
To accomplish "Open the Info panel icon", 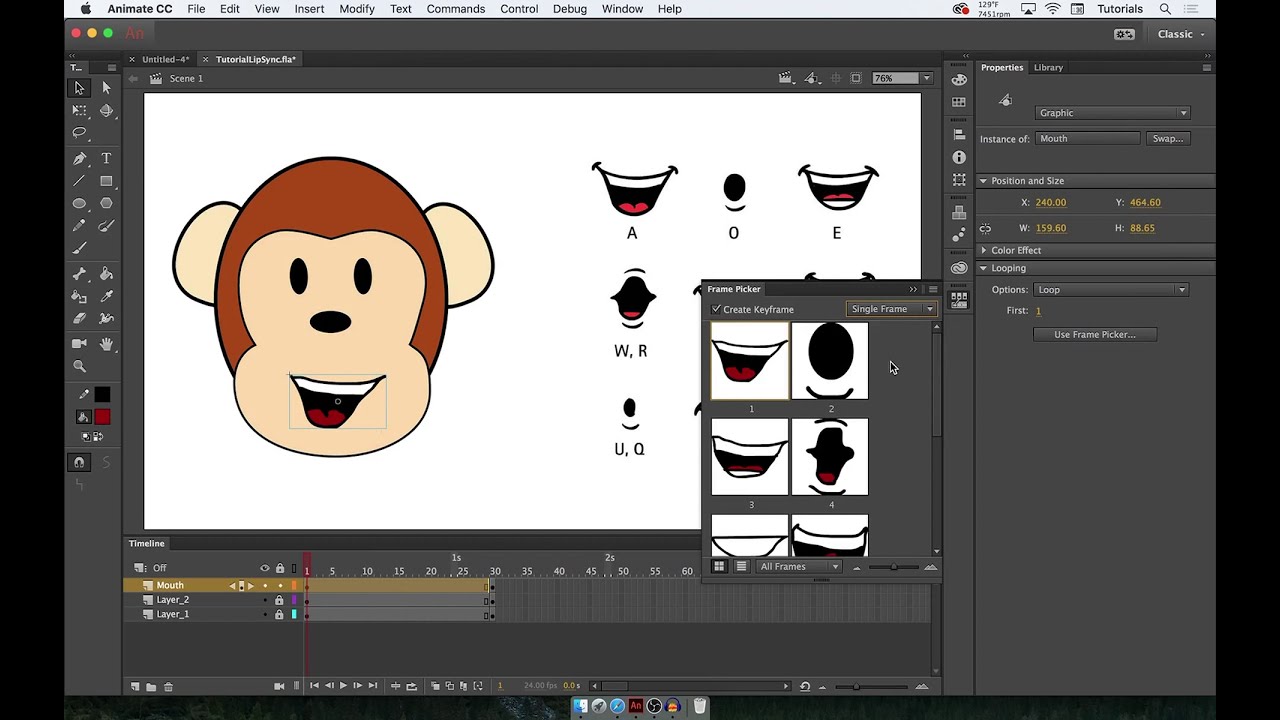I will [959, 158].
